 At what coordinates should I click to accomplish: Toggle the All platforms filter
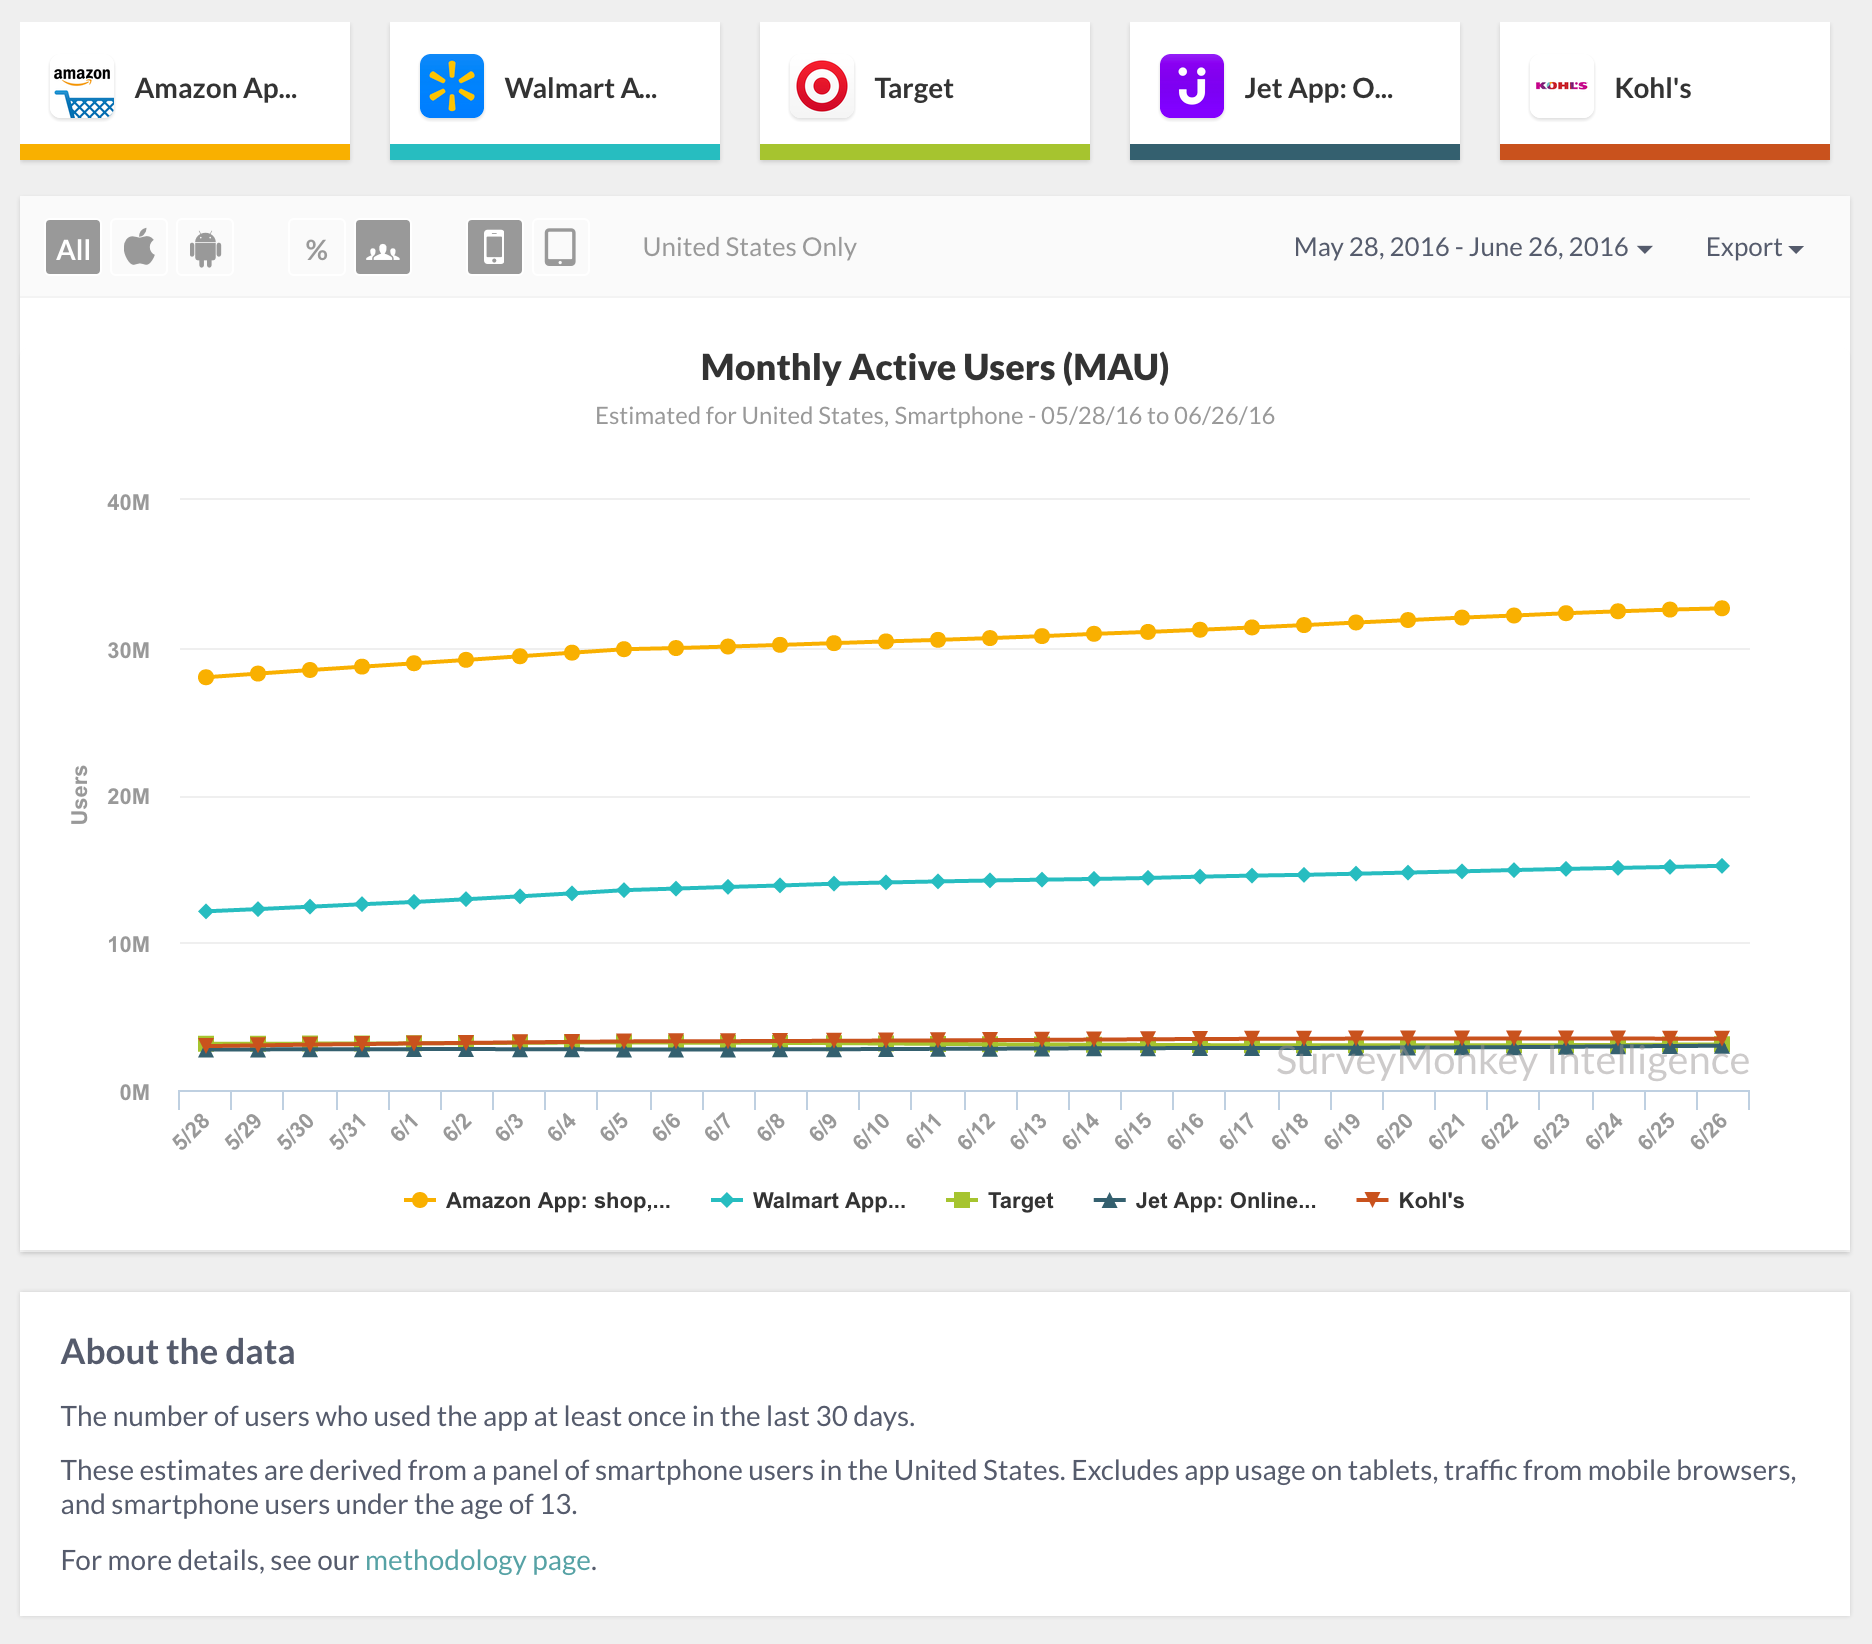(73, 247)
